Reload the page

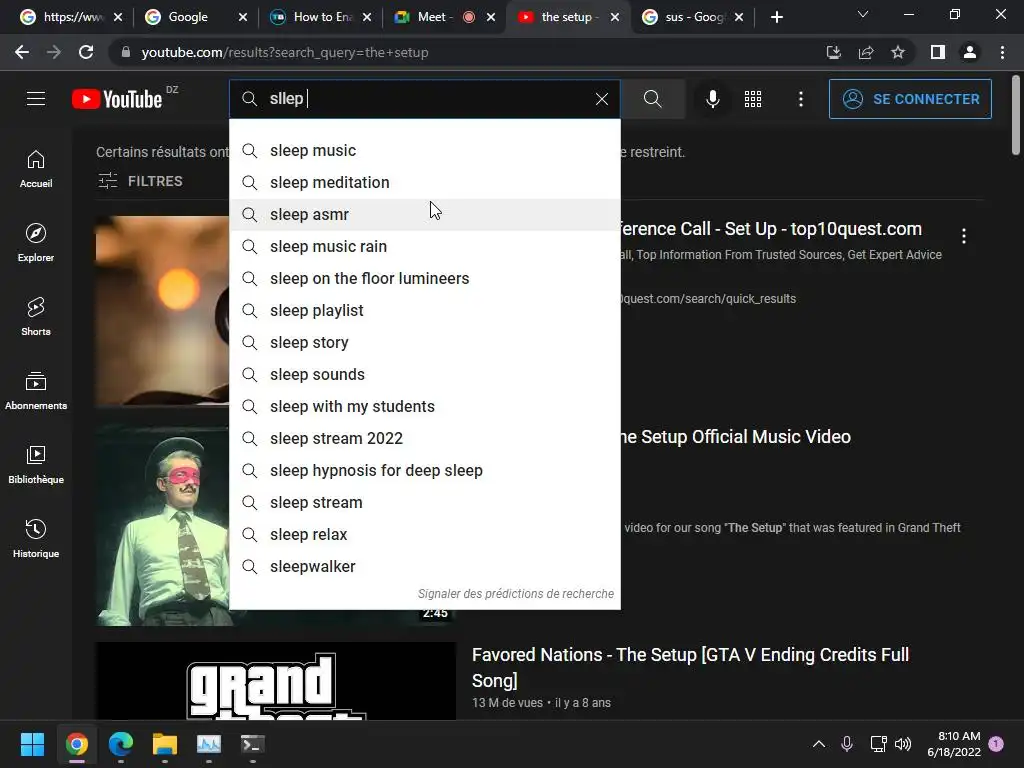coord(86,52)
